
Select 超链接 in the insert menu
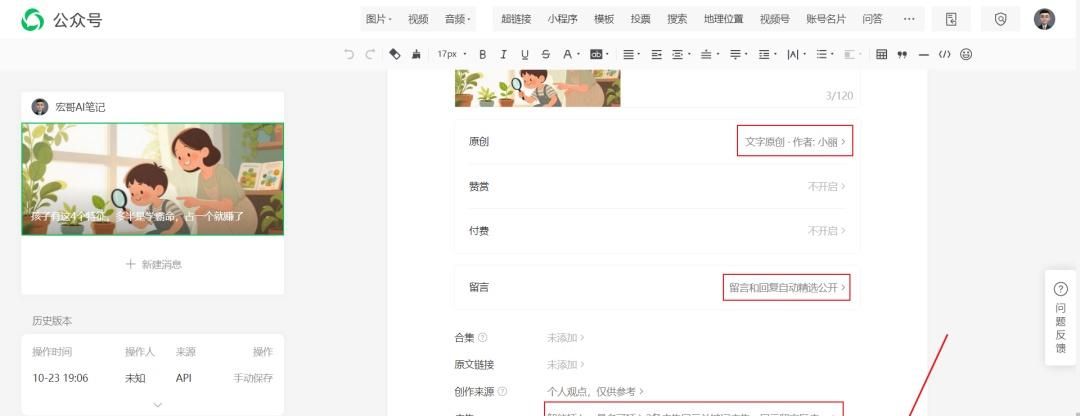(516, 19)
